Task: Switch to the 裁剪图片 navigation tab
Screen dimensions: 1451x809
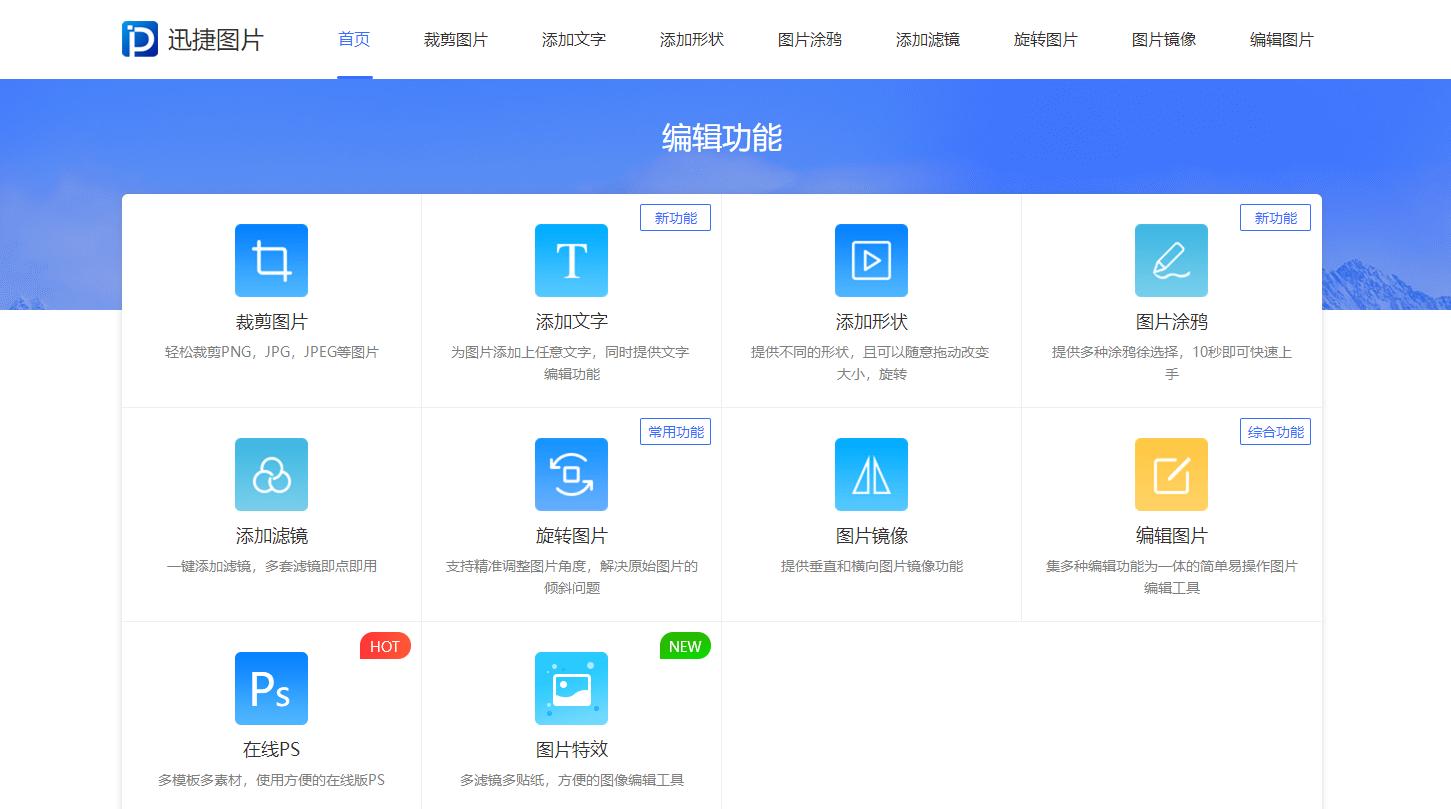Action: coord(455,39)
